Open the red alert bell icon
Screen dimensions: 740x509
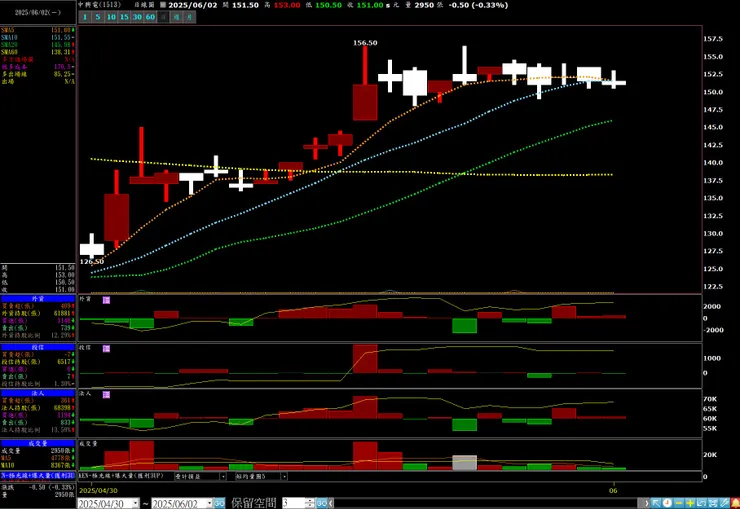735,503
